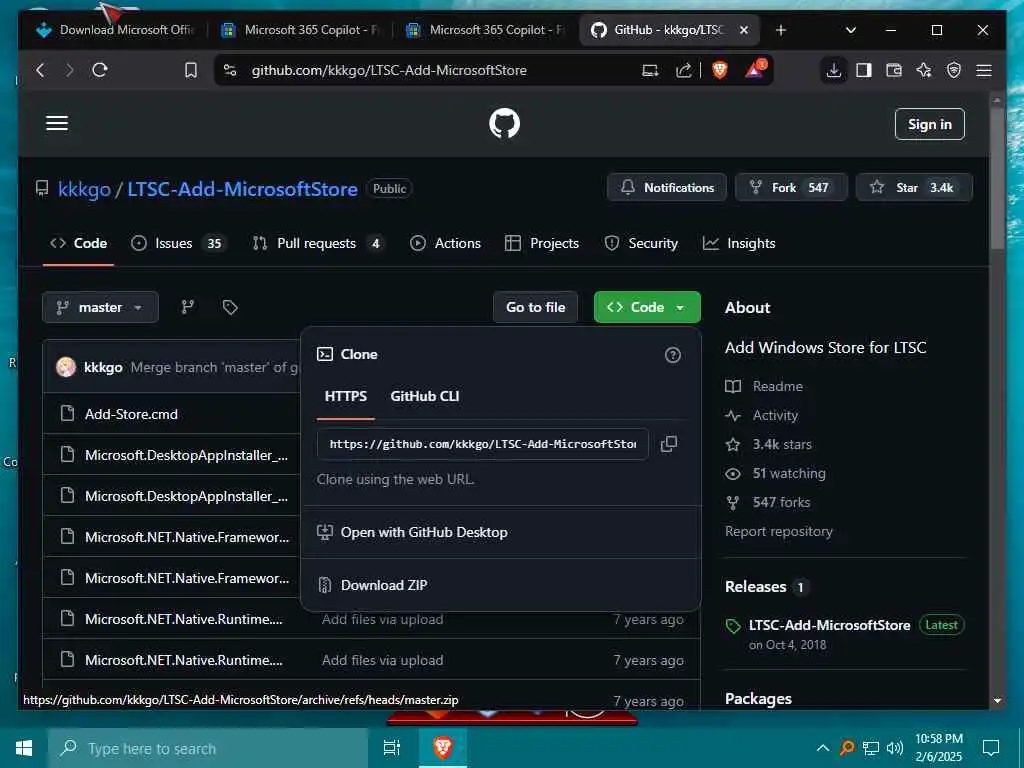Fork the repository with Fork button
The image size is (1024, 768).
click(x=792, y=187)
